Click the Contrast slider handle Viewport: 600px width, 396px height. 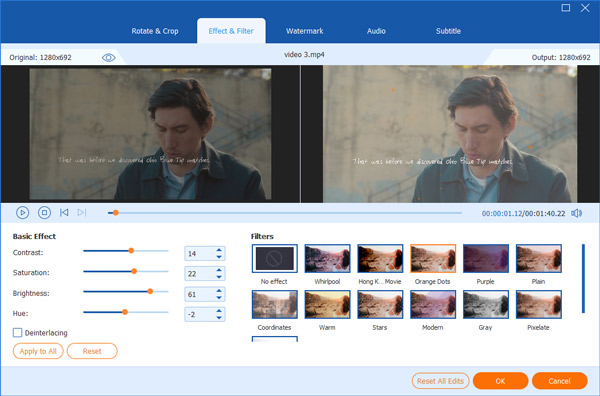[131, 251]
